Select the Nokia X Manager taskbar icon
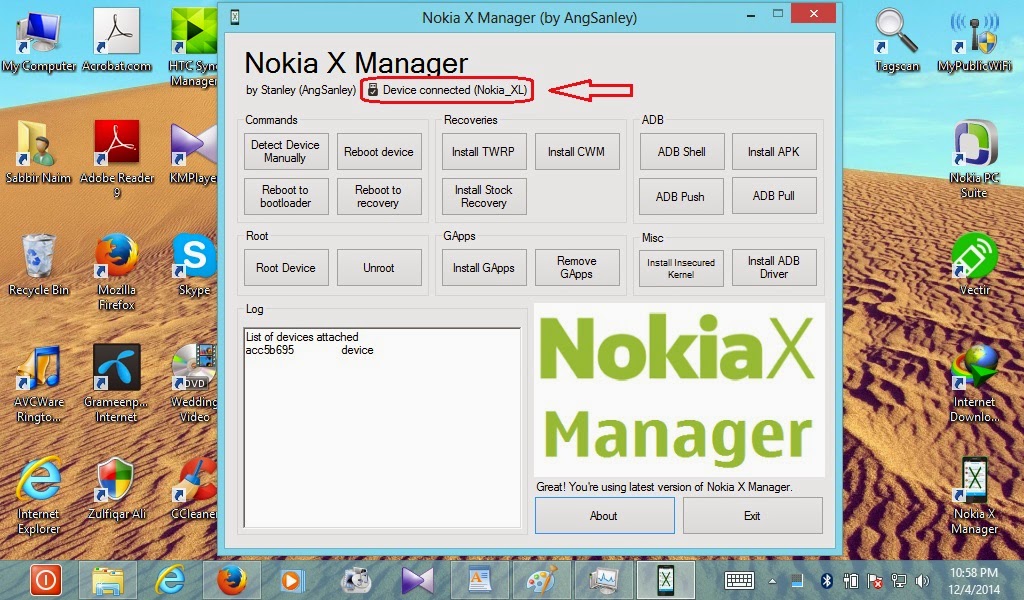This screenshot has width=1024, height=600. point(665,580)
